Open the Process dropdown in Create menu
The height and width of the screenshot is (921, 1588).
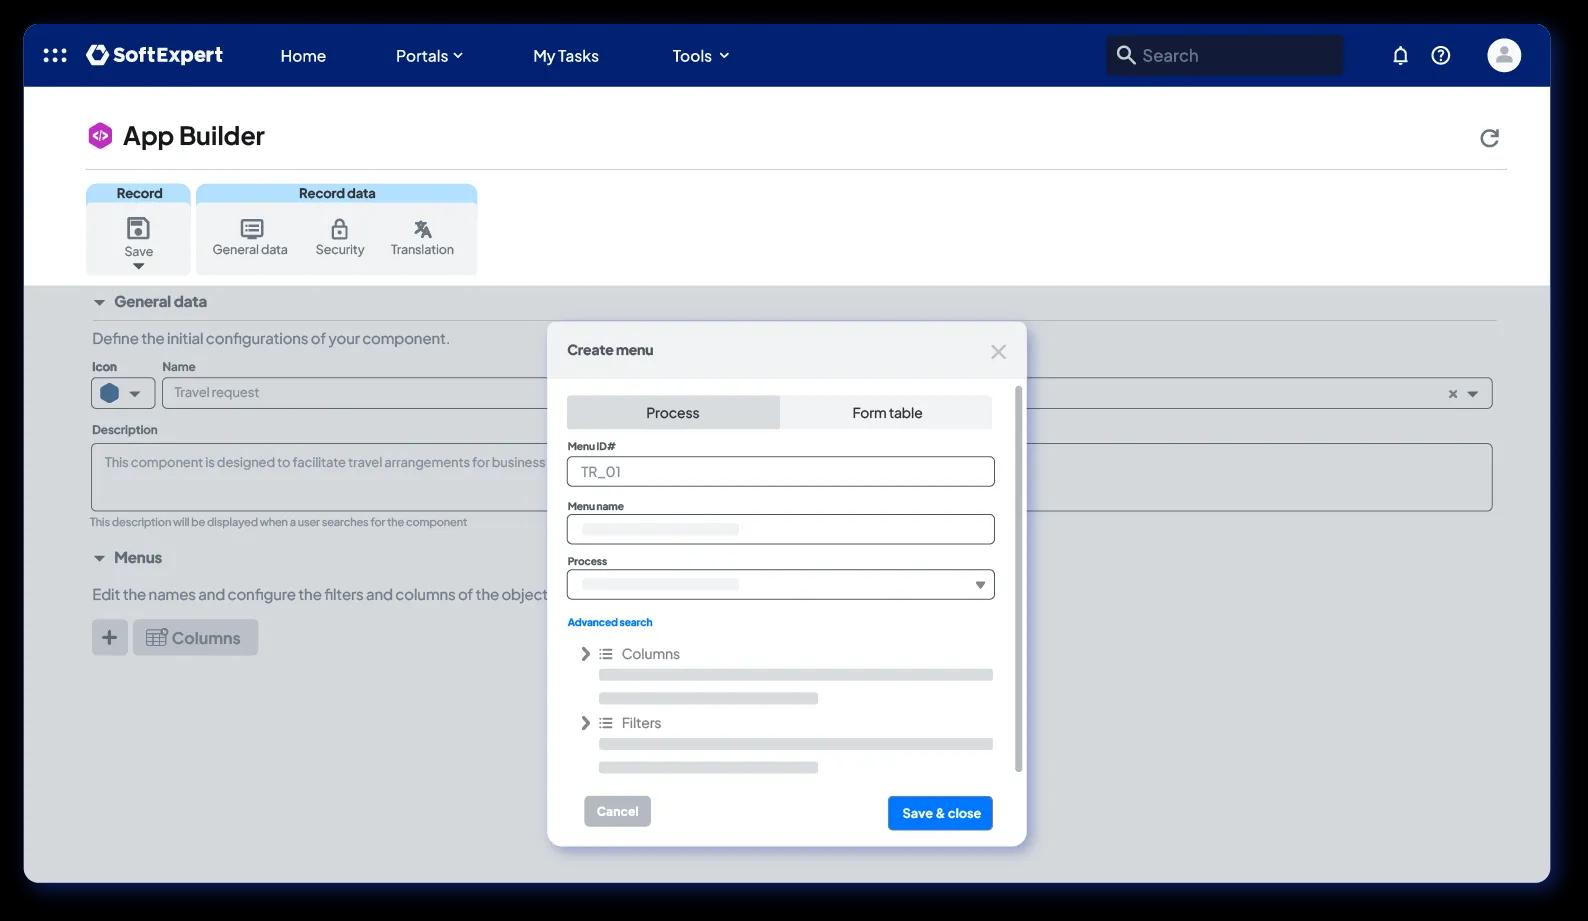tap(780, 584)
